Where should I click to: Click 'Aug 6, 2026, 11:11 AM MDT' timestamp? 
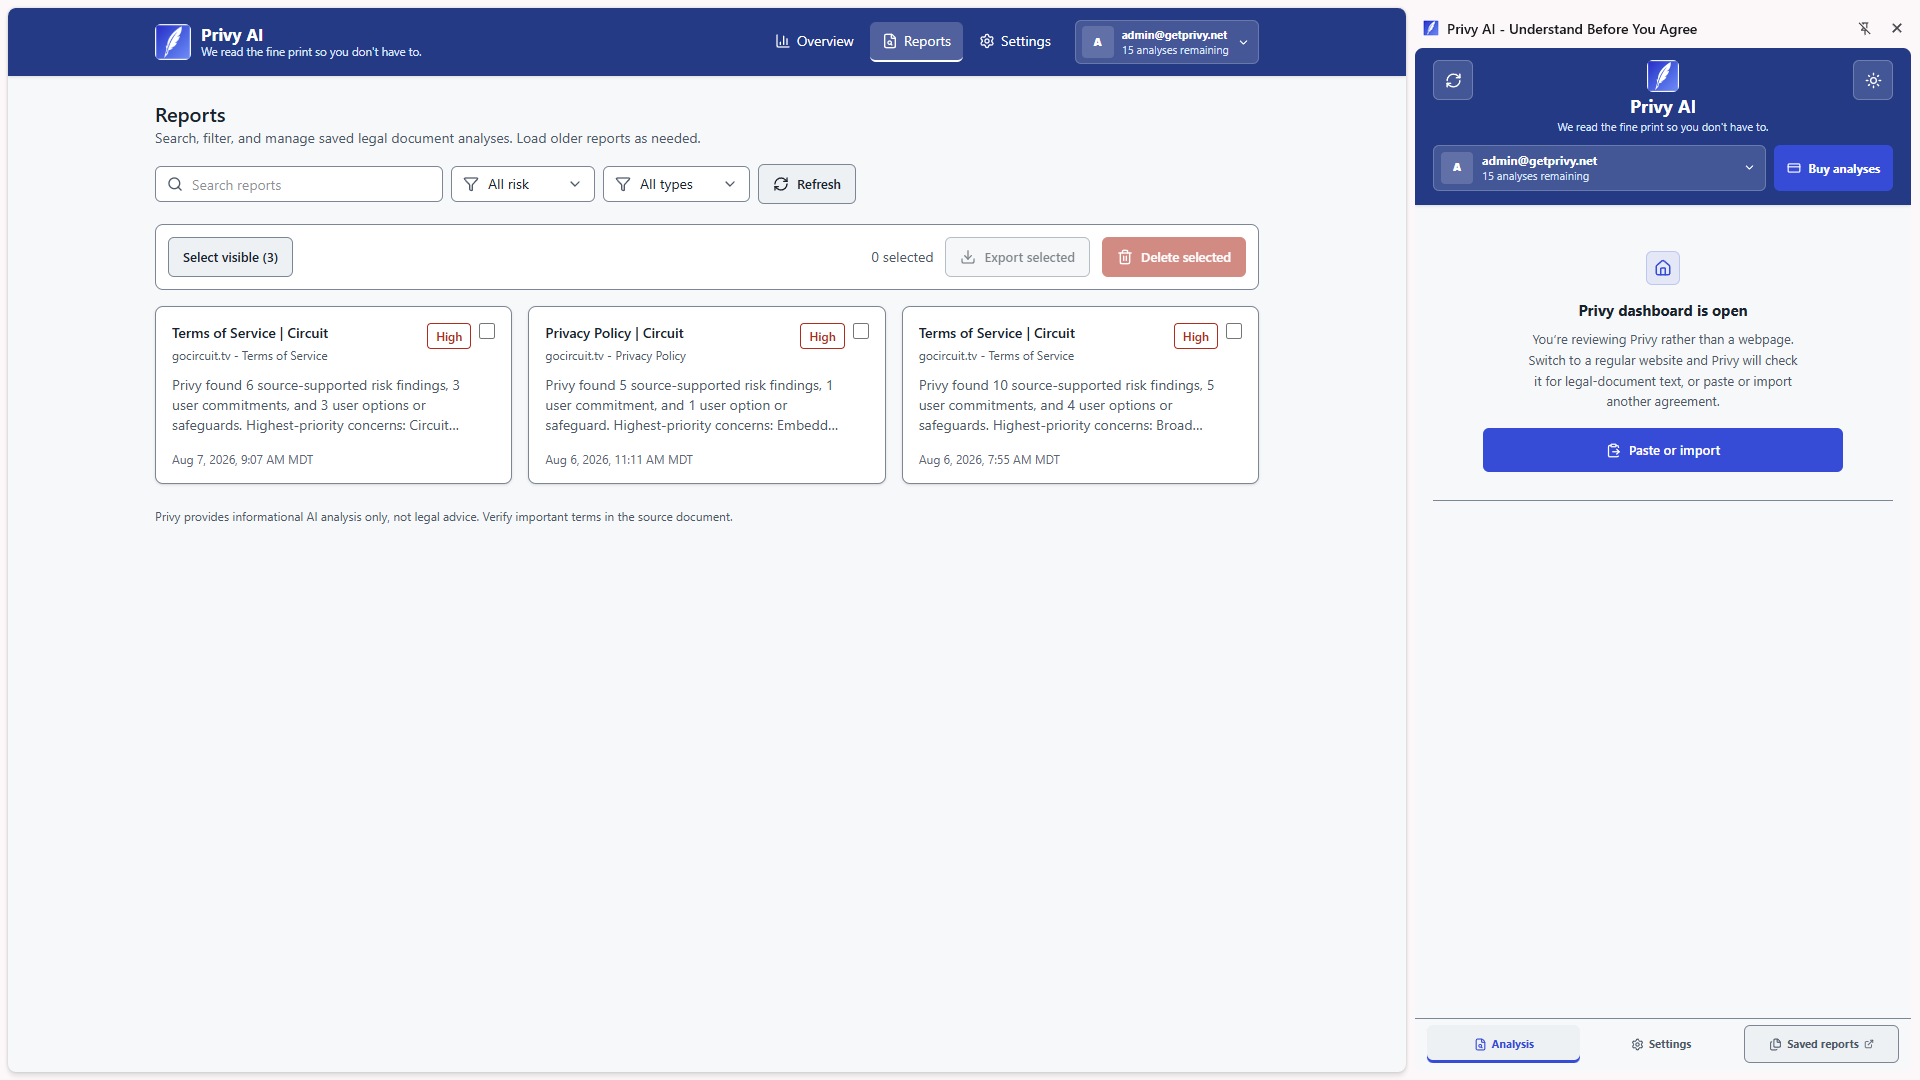tap(618, 460)
